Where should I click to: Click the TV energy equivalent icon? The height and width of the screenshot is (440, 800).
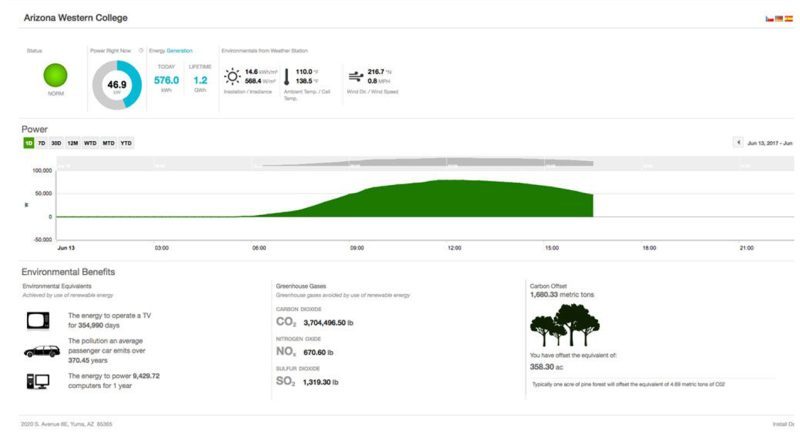37,320
